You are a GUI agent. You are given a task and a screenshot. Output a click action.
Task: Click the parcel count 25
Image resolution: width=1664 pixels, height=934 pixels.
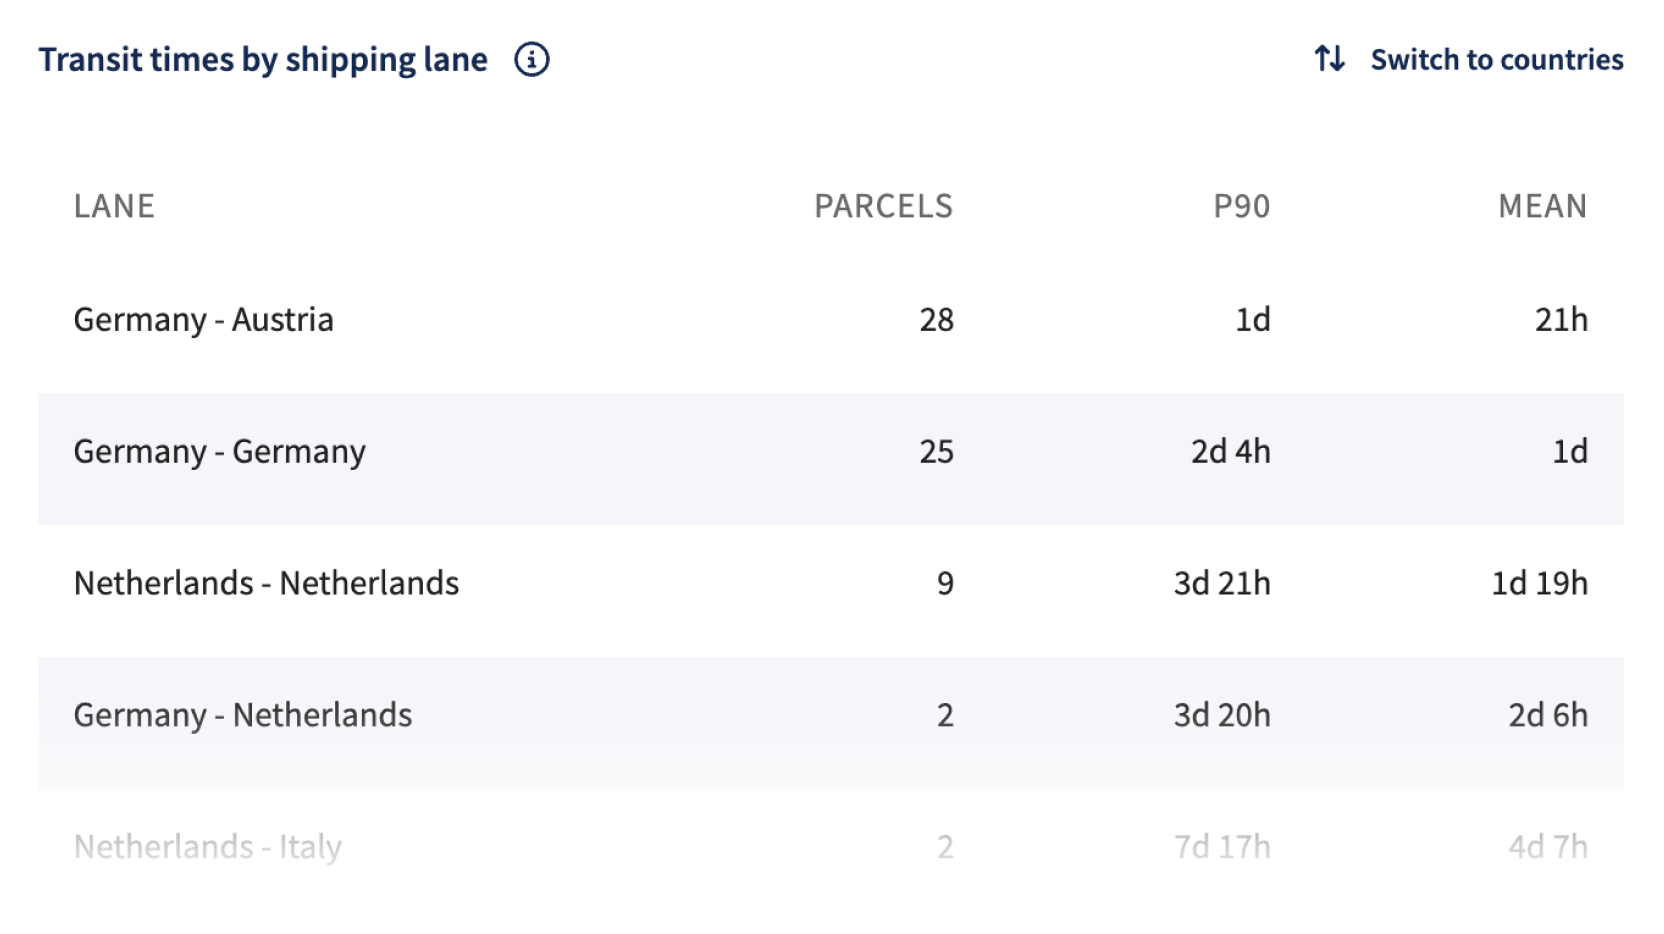point(936,452)
